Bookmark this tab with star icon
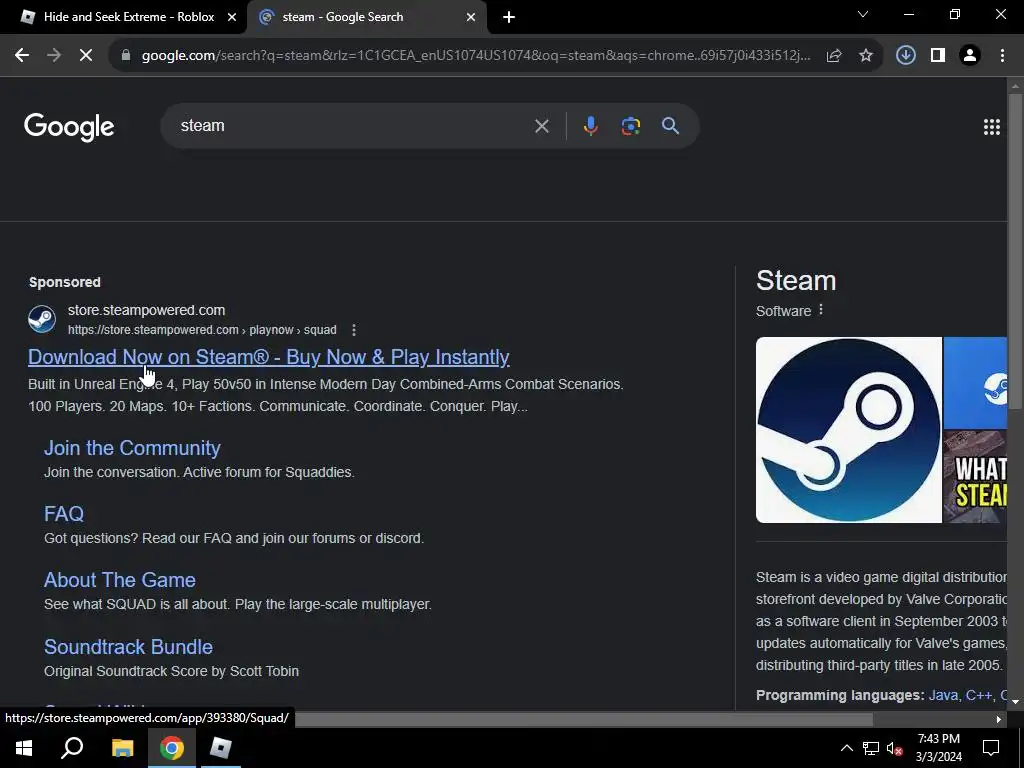 pyautogui.click(x=866, y=56)
